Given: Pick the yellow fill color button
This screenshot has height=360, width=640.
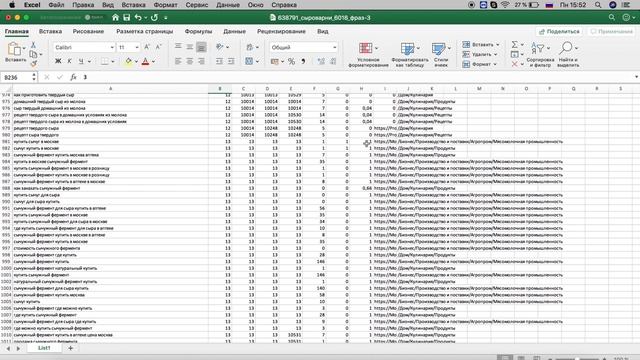Looking at the screenshot, I should [x=129, y=62].
